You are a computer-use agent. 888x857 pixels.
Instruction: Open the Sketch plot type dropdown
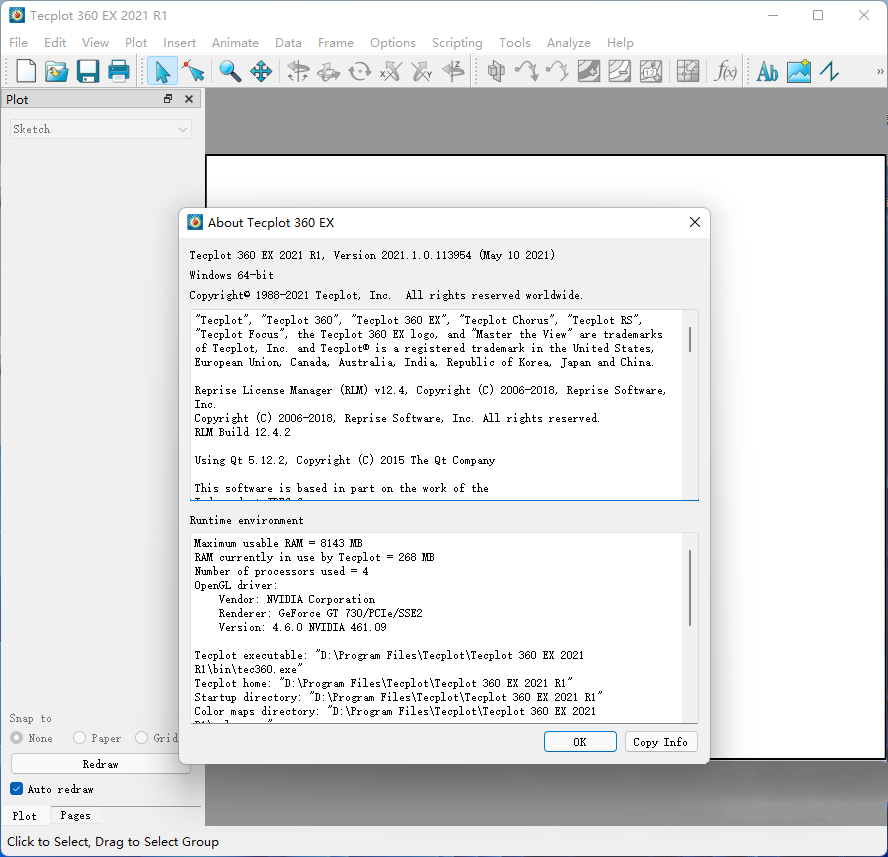point(101,129)
